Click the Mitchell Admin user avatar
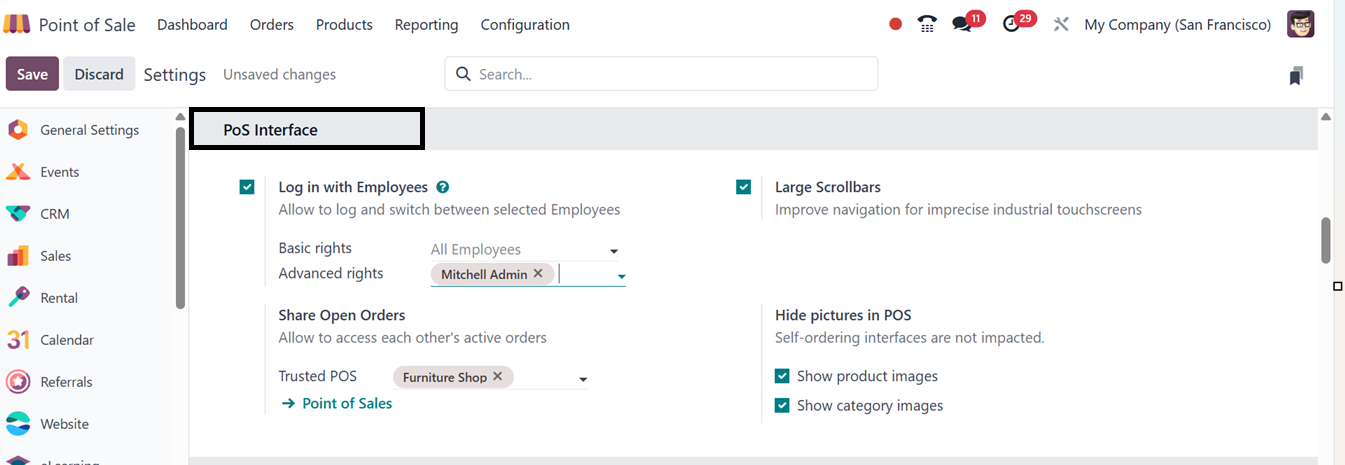This screenshot has width=1345, height=465. click(x=1300, y=24)
